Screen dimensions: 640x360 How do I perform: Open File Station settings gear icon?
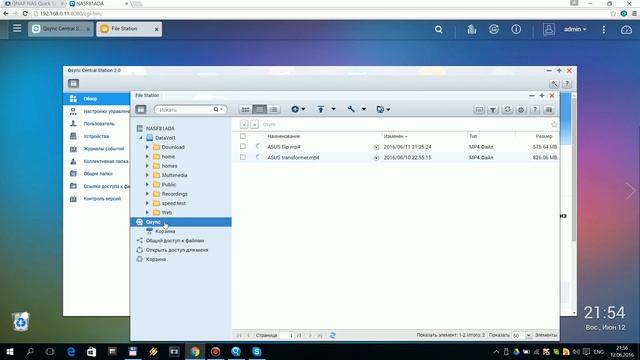point(521,110)
